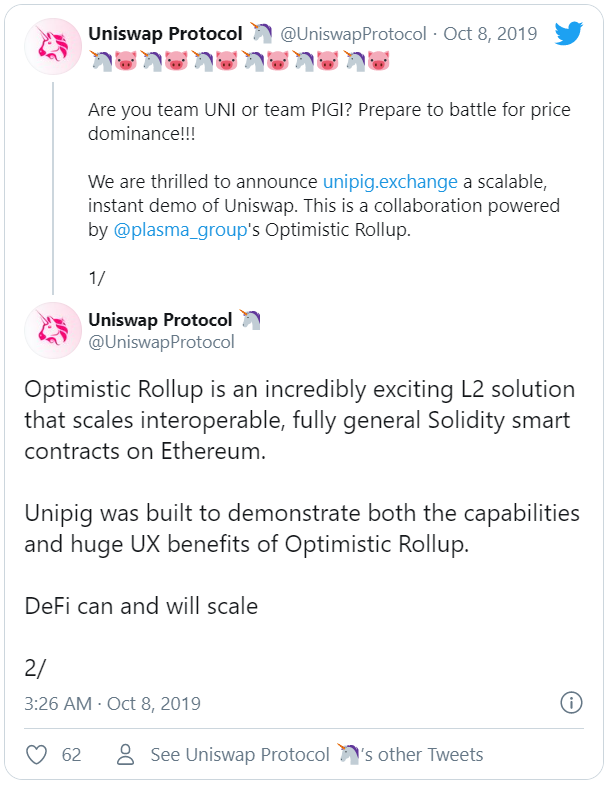610x785 pixels.
Task: Click See Uniswap Protocol's other Tweets
Action: pyautogui.click(x=317, y=755)
